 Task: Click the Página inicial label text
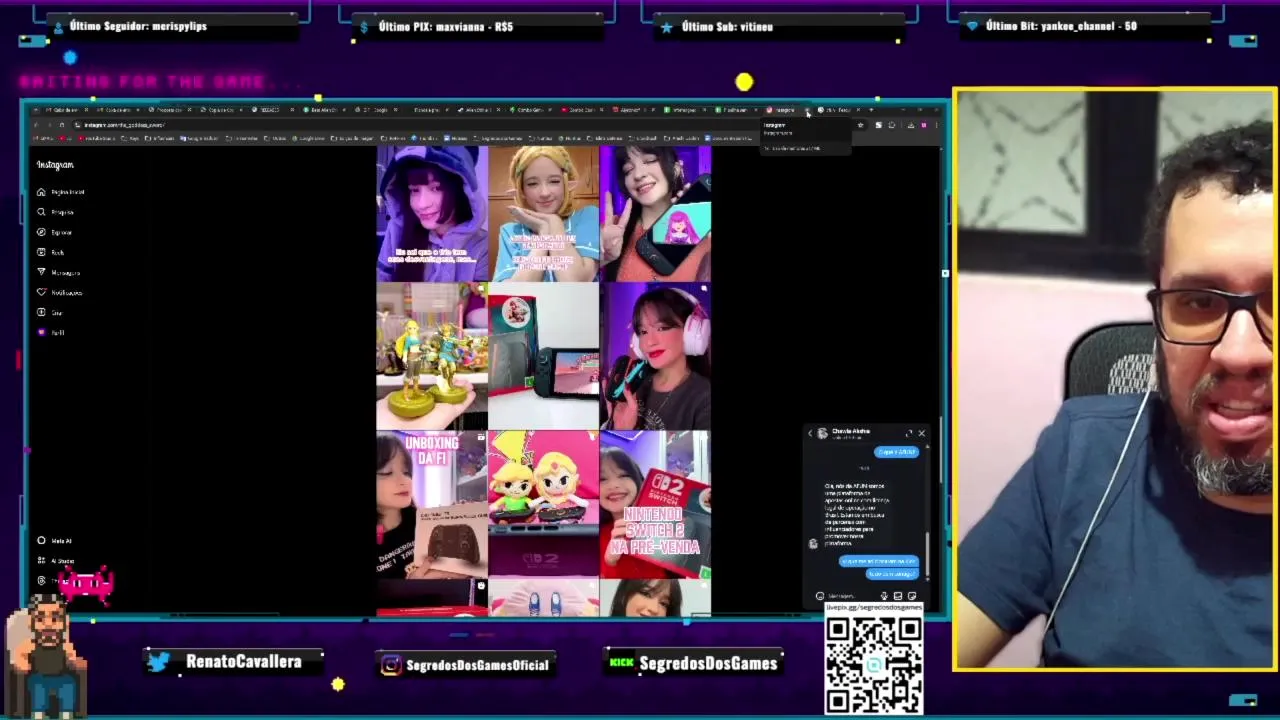pos(68,192)
